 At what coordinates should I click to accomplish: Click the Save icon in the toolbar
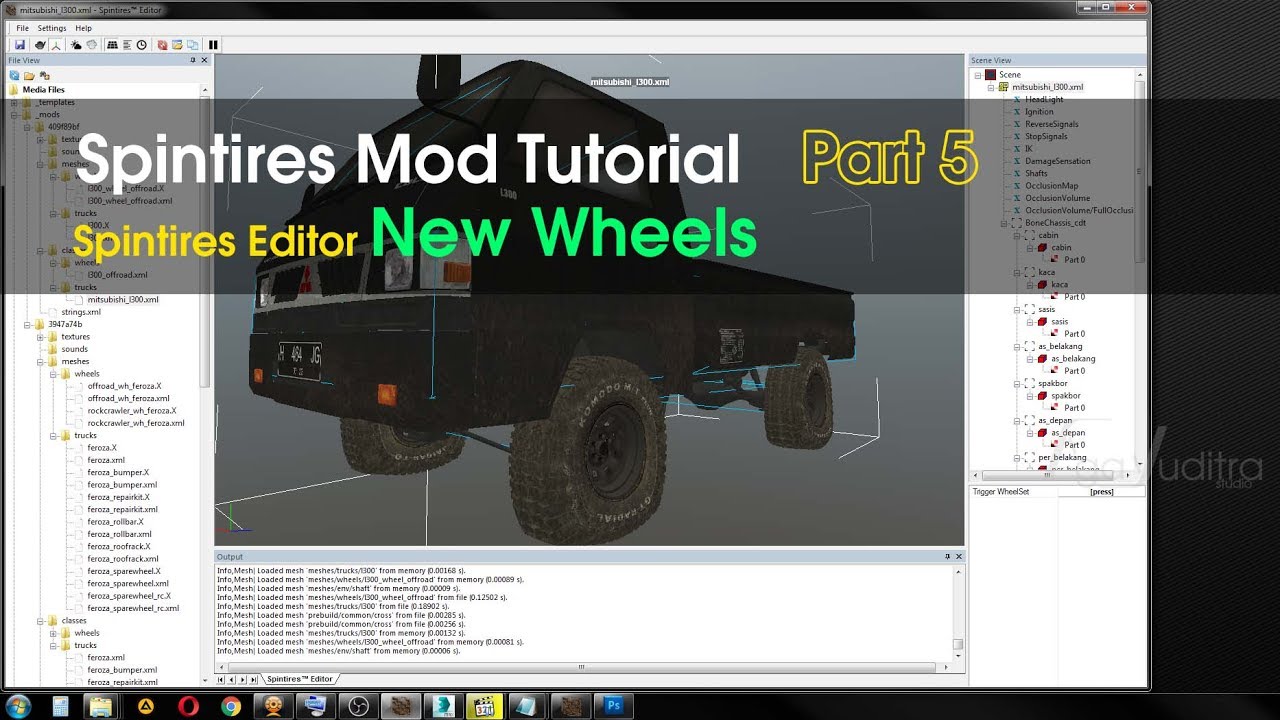point(20,45)
